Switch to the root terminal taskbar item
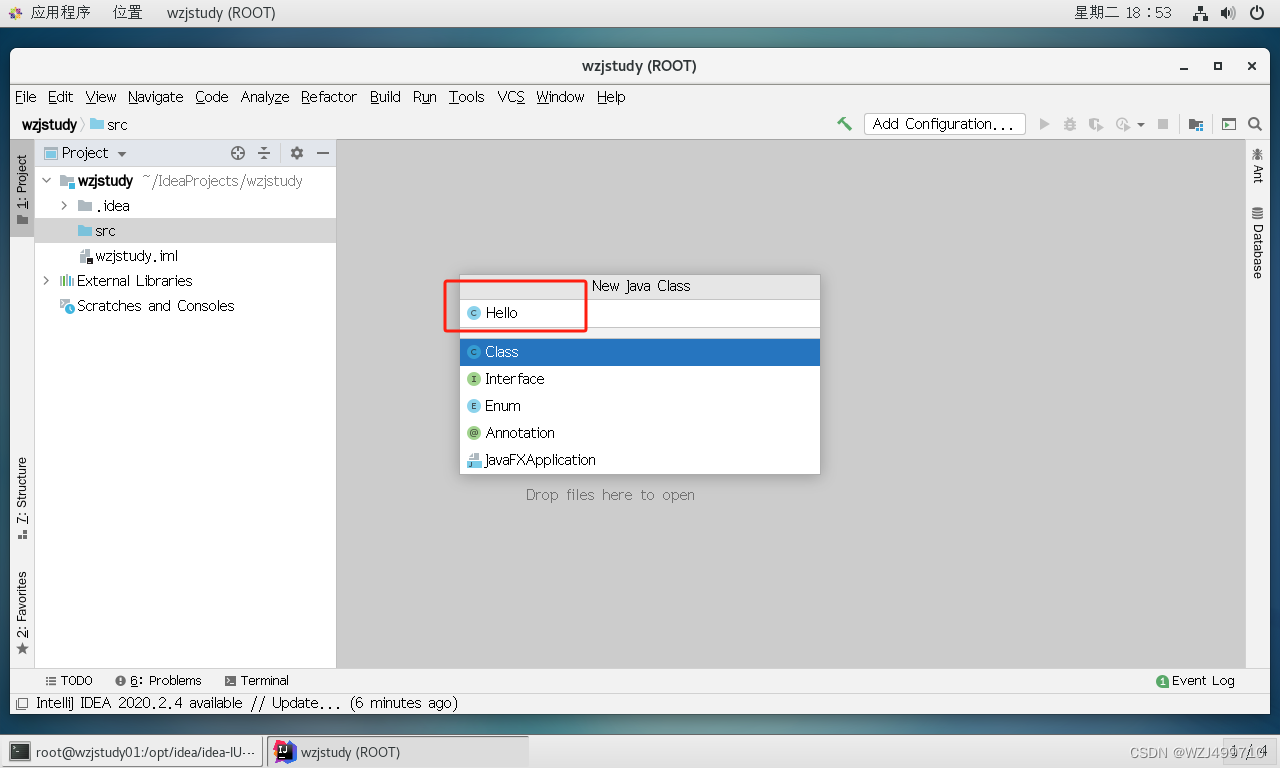 [x=134, y=752]
